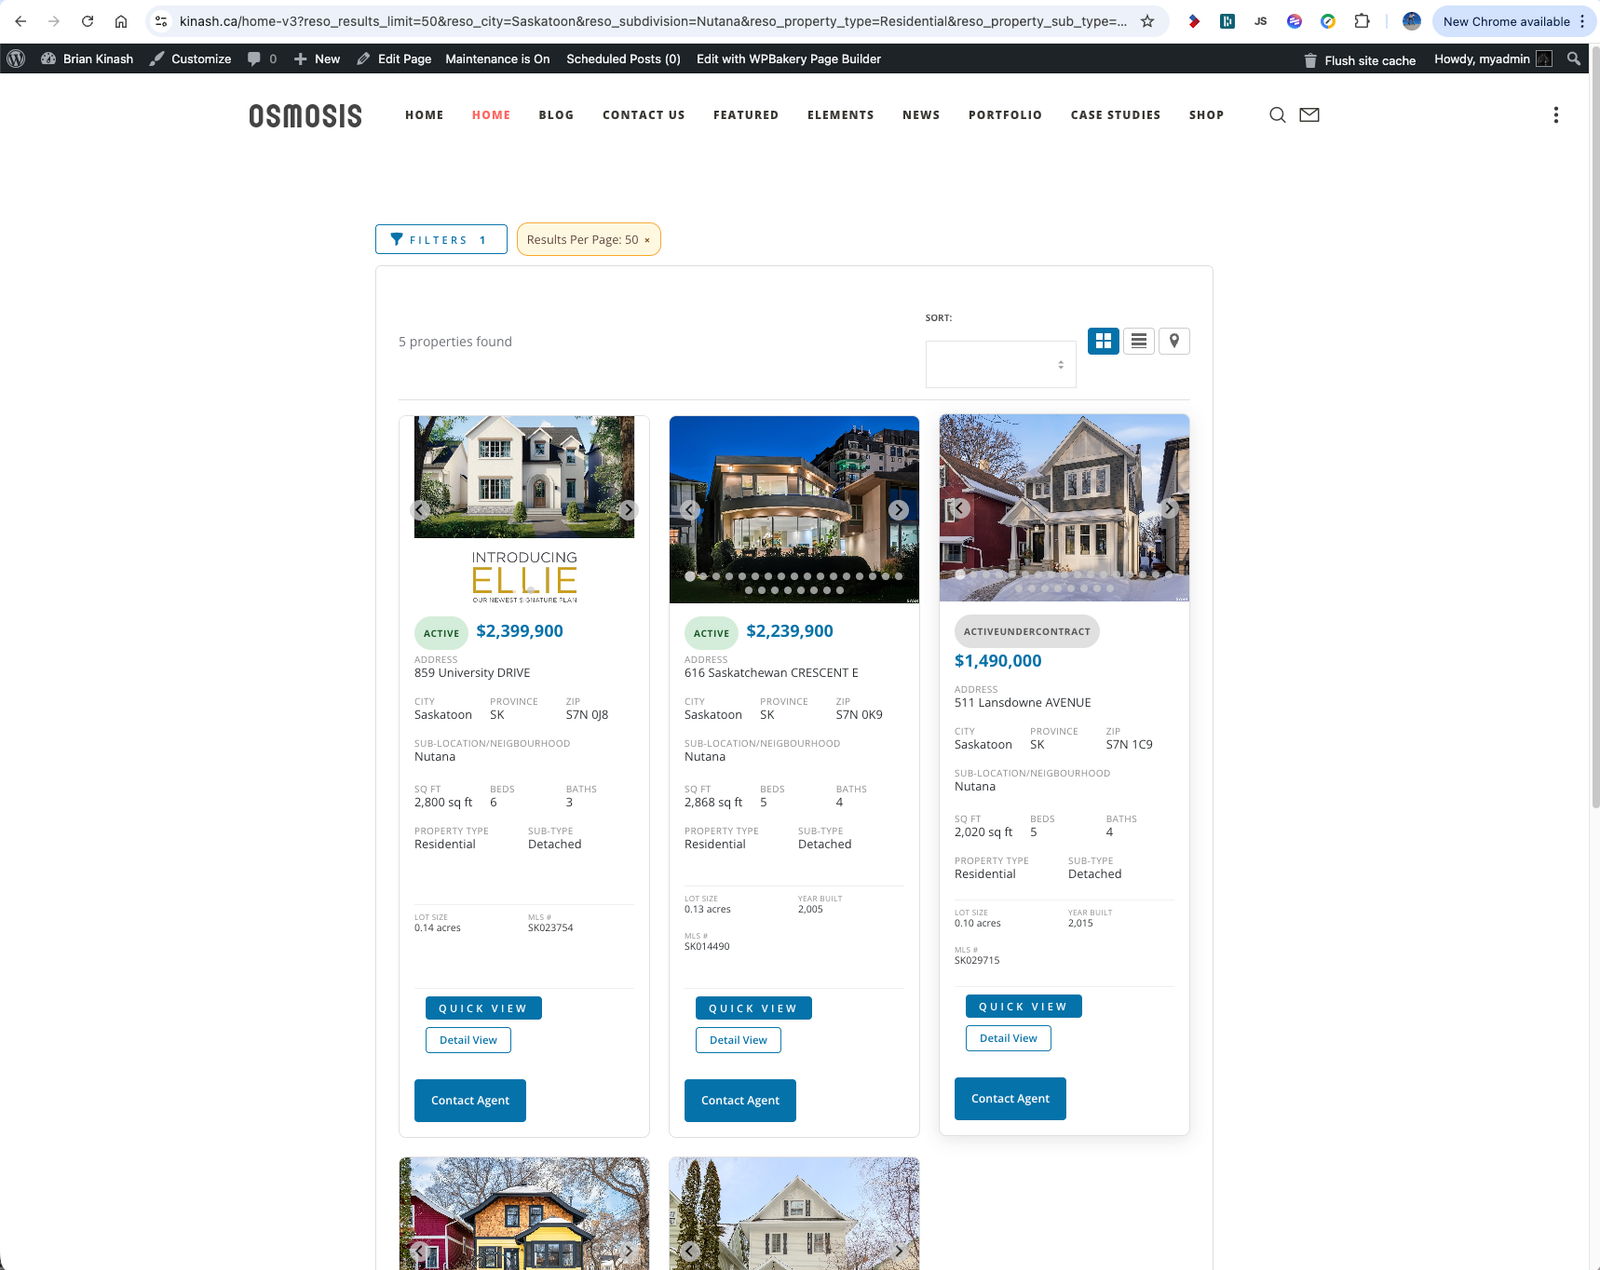Bookmark this page with star icon

[1147, 21]
